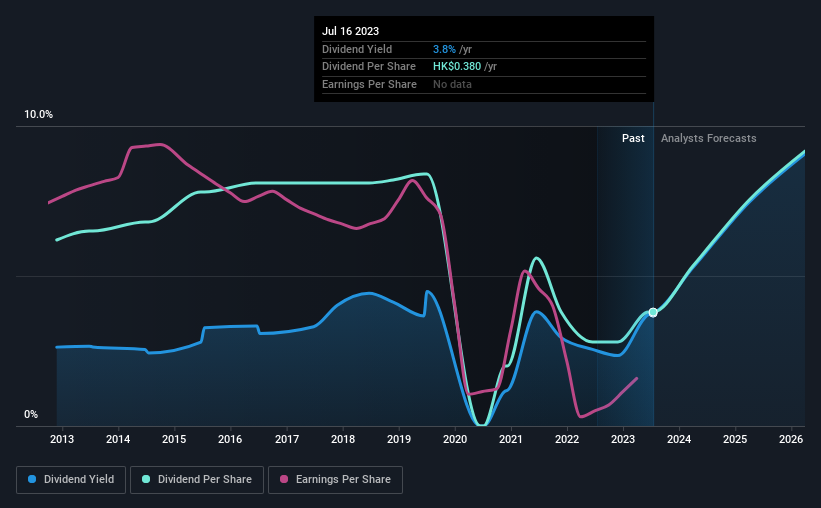The height and width of the screenshot is (508, 821).
Task: Select the 2023 x-axis year label
Action: click(x=623, y=439)
